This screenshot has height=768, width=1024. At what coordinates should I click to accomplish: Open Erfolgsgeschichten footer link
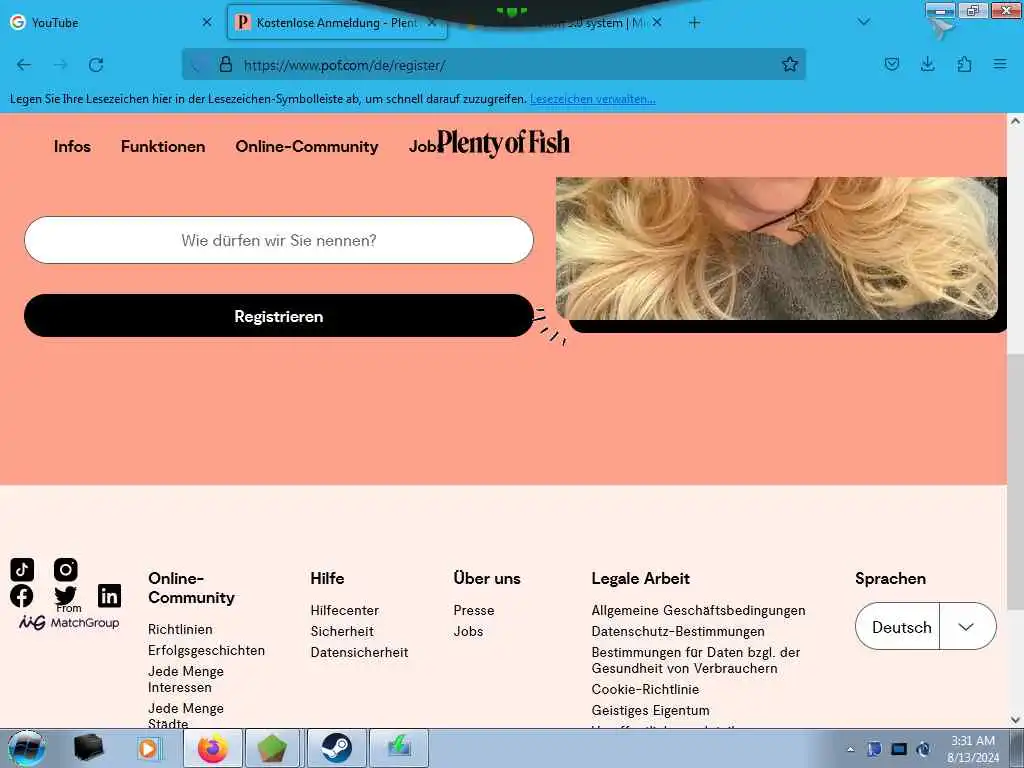[206, 650]
